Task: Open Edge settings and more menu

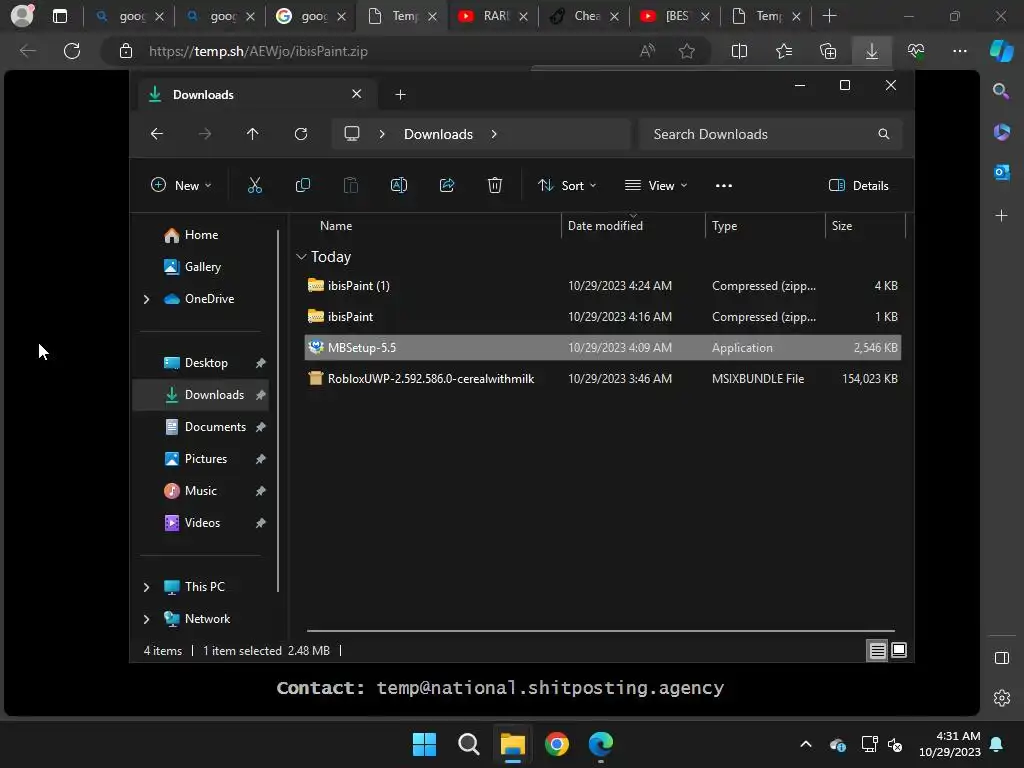Action: point(959,51)
